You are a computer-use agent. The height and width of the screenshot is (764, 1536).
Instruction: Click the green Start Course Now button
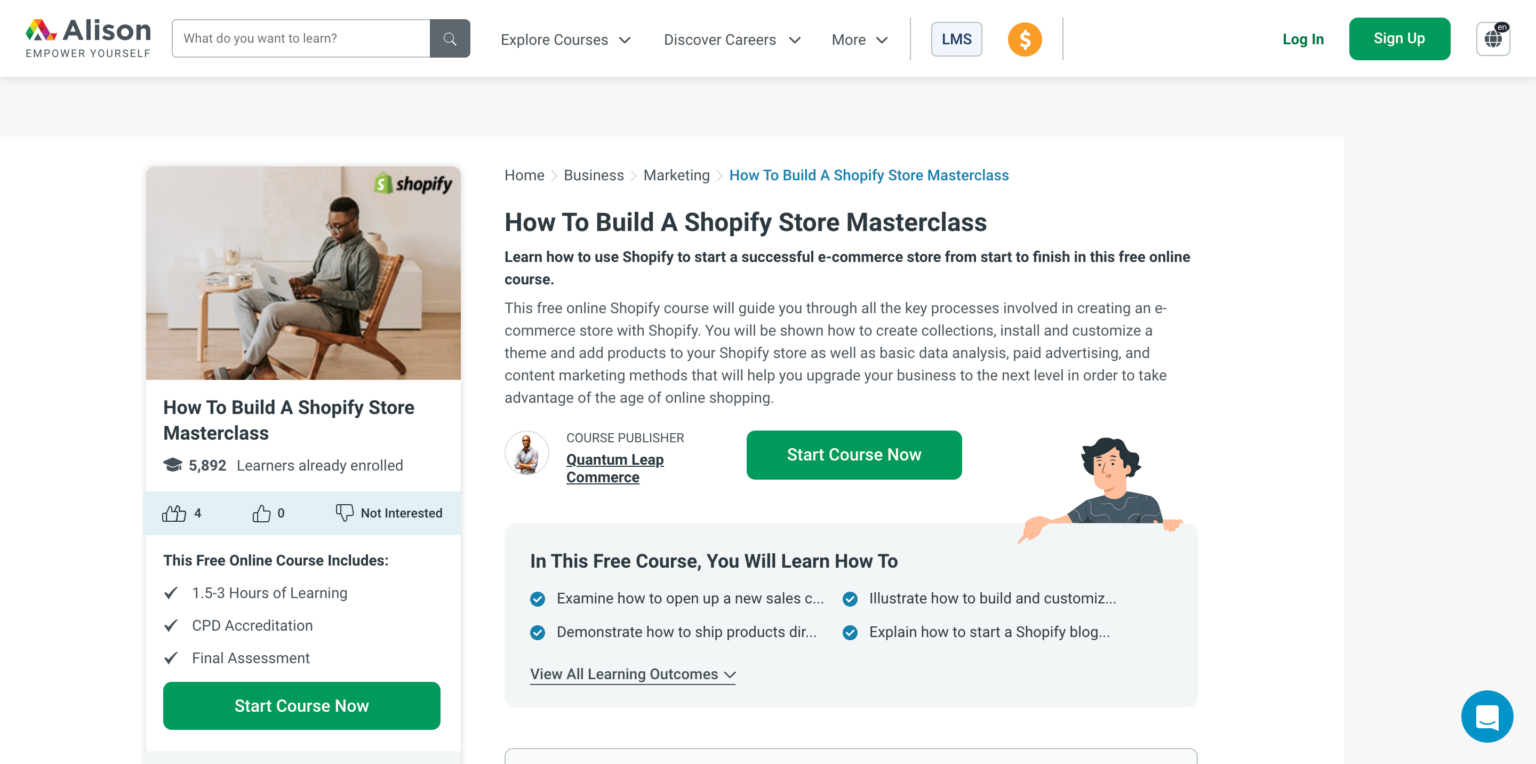[854, 455]
